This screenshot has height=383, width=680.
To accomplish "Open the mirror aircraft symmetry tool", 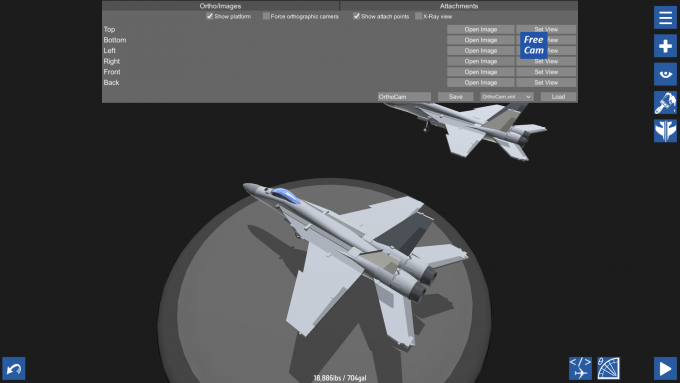I will pos(665,131).
